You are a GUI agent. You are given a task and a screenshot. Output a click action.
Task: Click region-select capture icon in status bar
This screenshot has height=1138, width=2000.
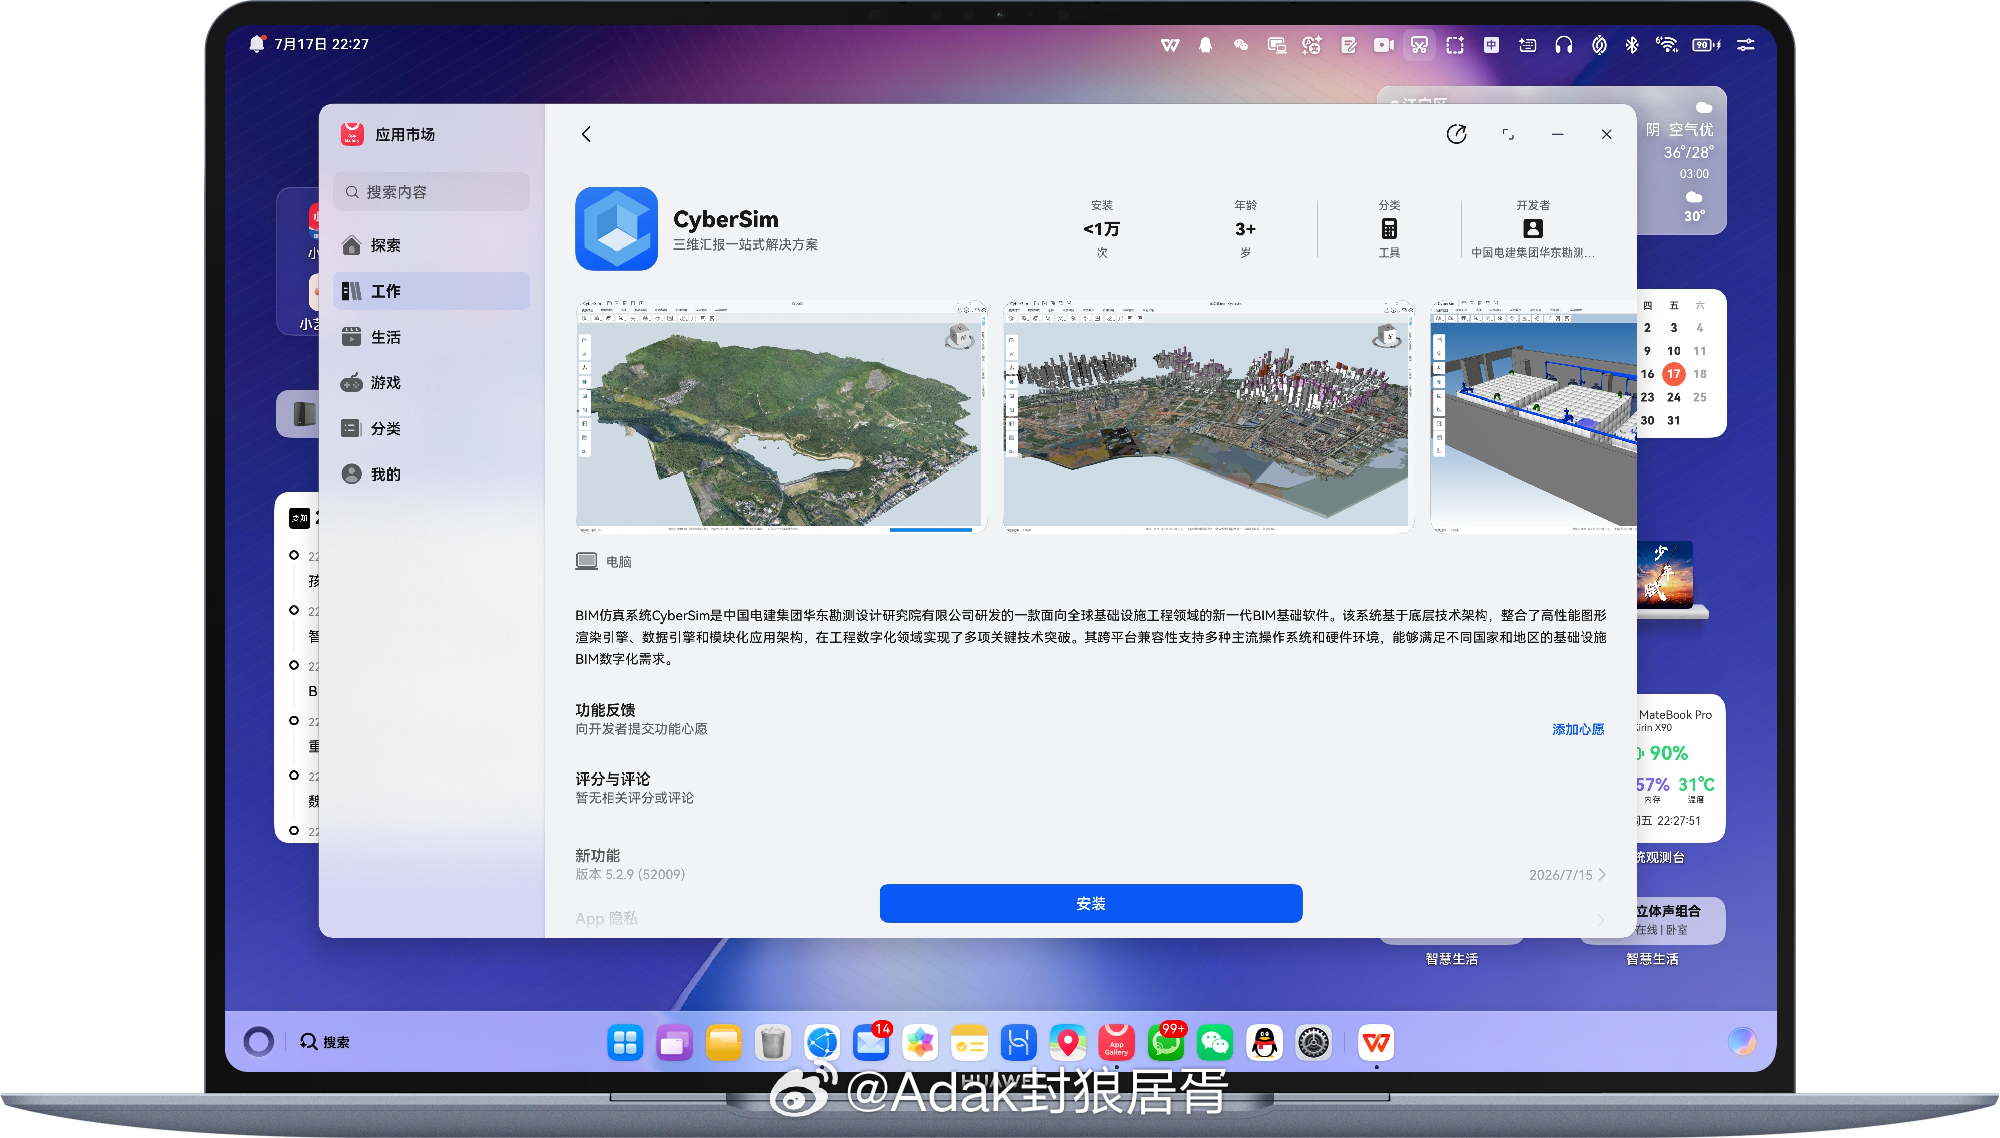(1455, 45)
